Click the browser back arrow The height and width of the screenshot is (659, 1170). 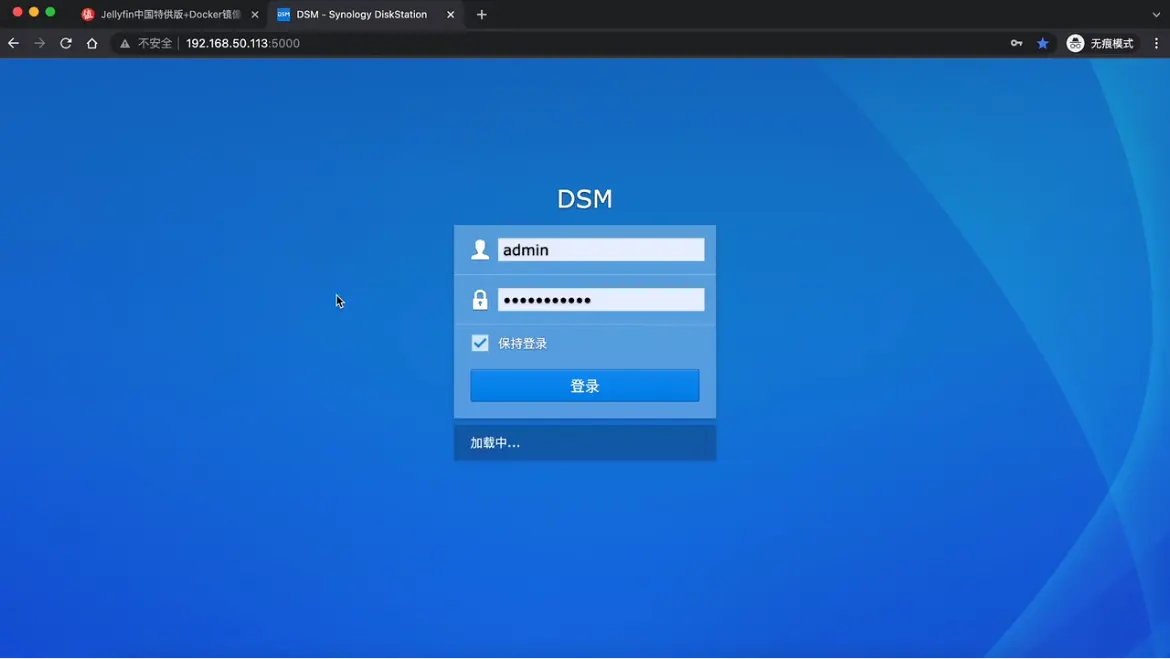click(14, 43)
